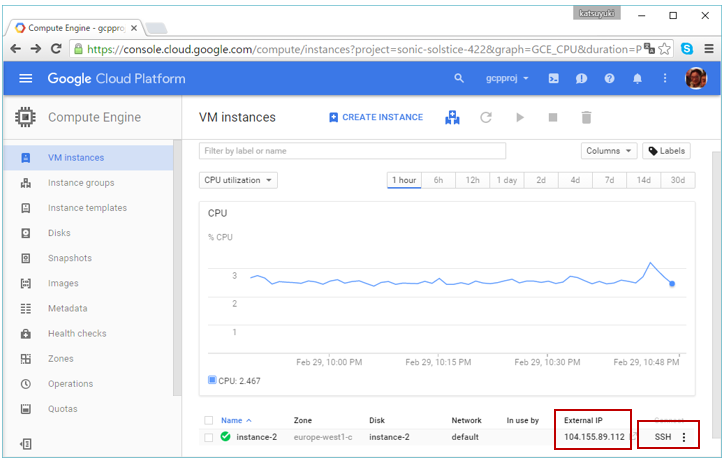Open Health checks in sidebar

pyautogui.click(x=88, y=334)
